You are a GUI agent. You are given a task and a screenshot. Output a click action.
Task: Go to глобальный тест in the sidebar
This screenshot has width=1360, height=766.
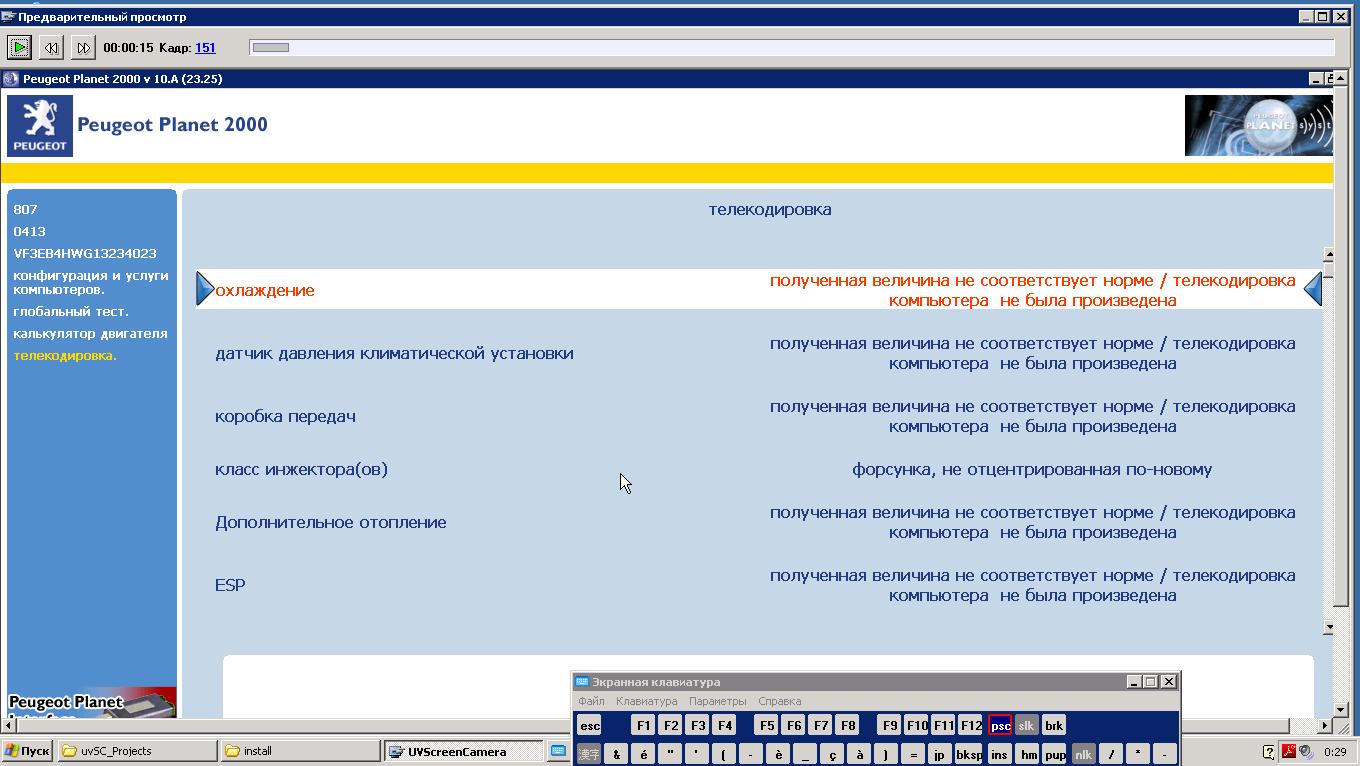click(x=71, y=311)
